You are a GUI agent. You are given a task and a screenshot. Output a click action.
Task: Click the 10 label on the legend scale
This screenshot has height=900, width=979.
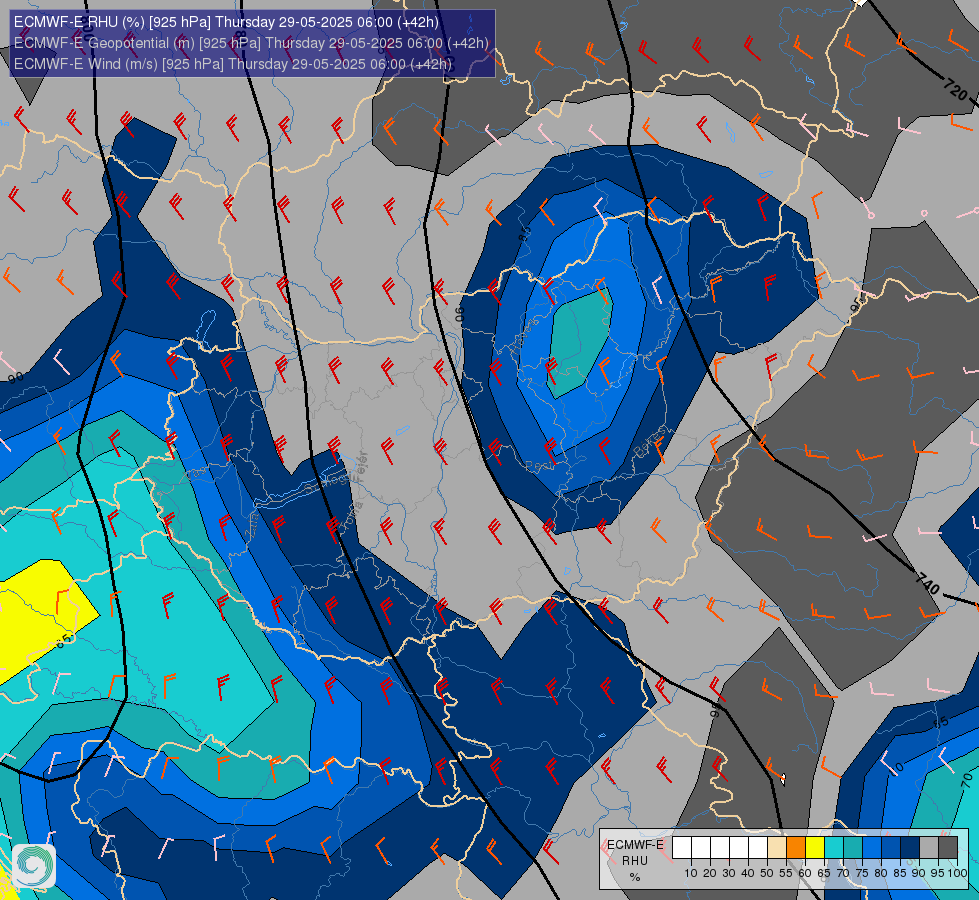point(691,873)
